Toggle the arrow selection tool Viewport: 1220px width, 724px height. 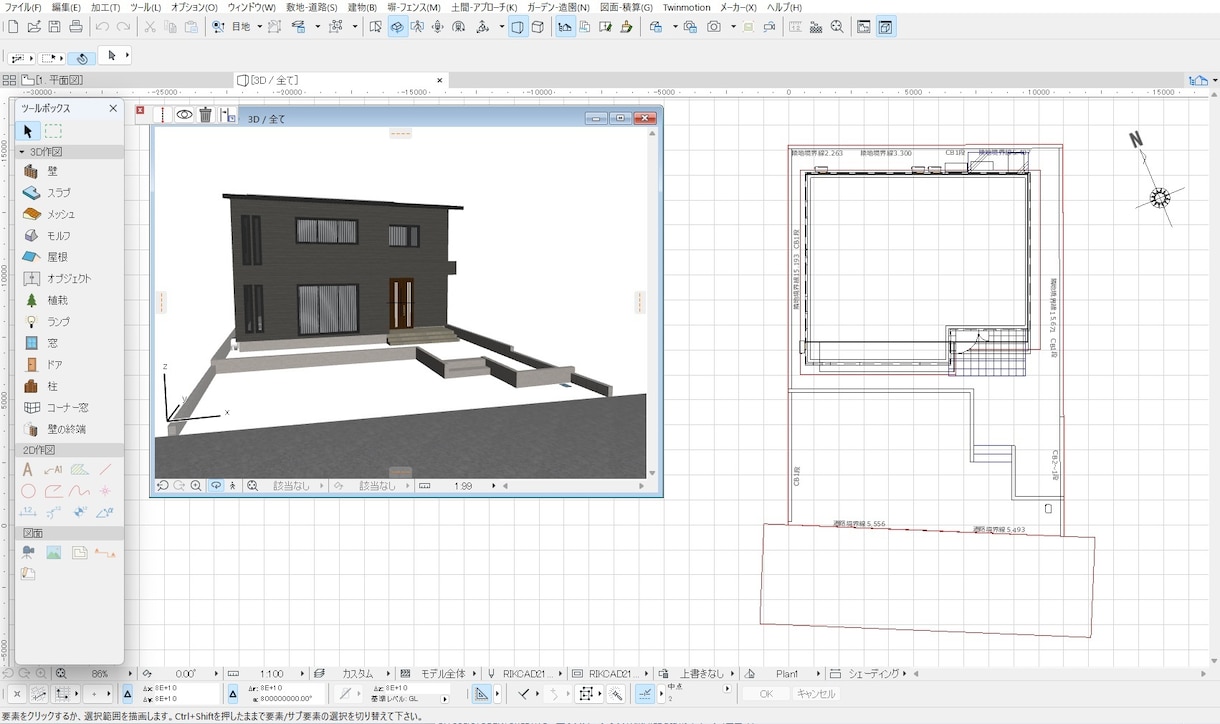pyautogui.click(x=28, y=131)
